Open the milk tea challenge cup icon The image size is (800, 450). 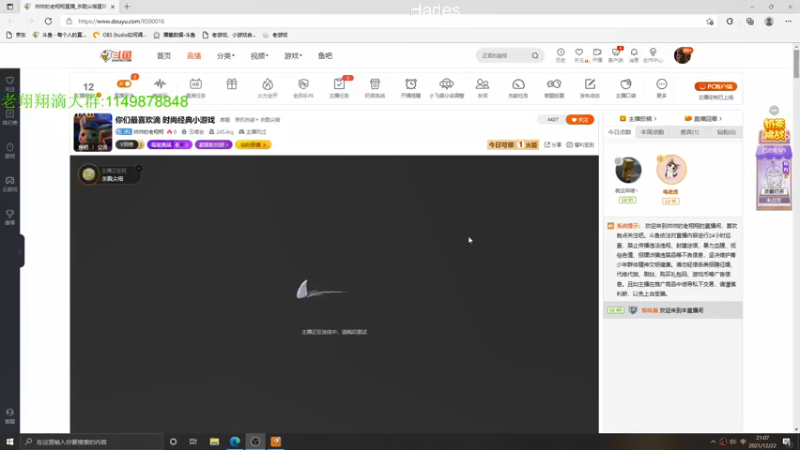pyautogui.click(x=375, y=84)
